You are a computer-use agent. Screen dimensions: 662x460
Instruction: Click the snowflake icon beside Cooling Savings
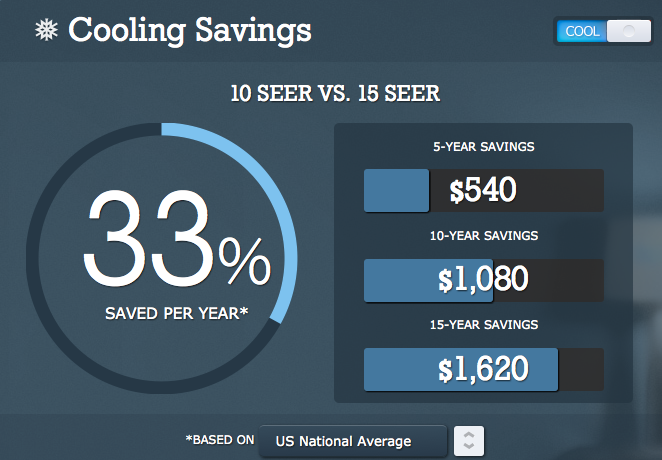click(46, 30)
